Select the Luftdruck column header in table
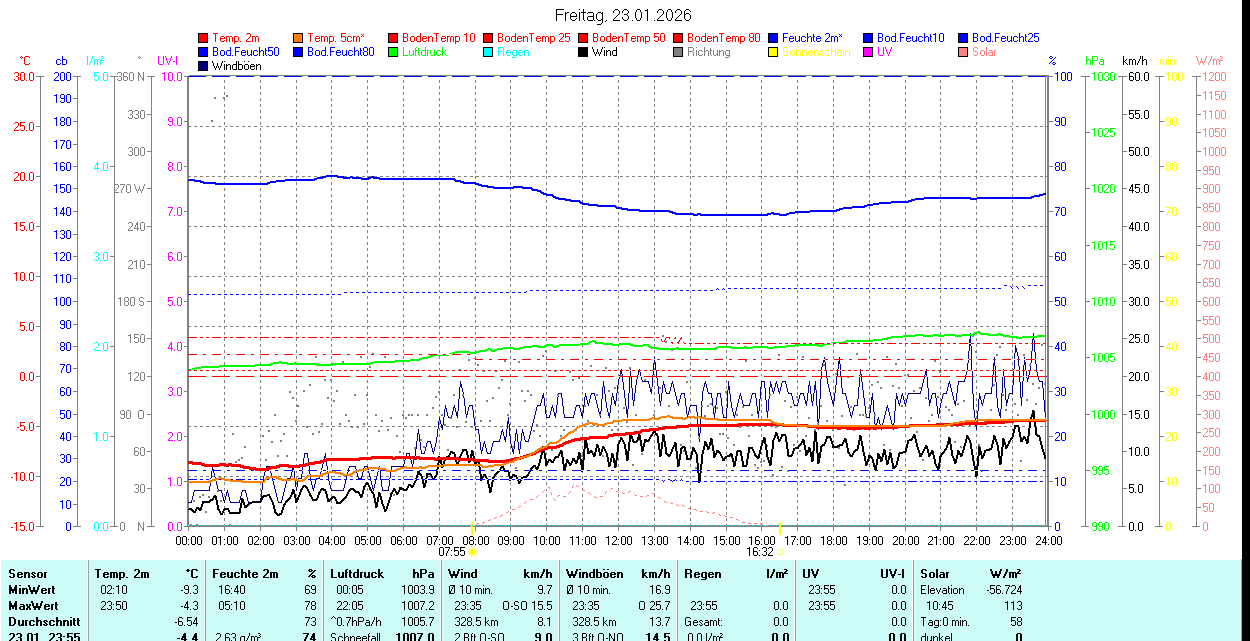 [x=357, y=574]
